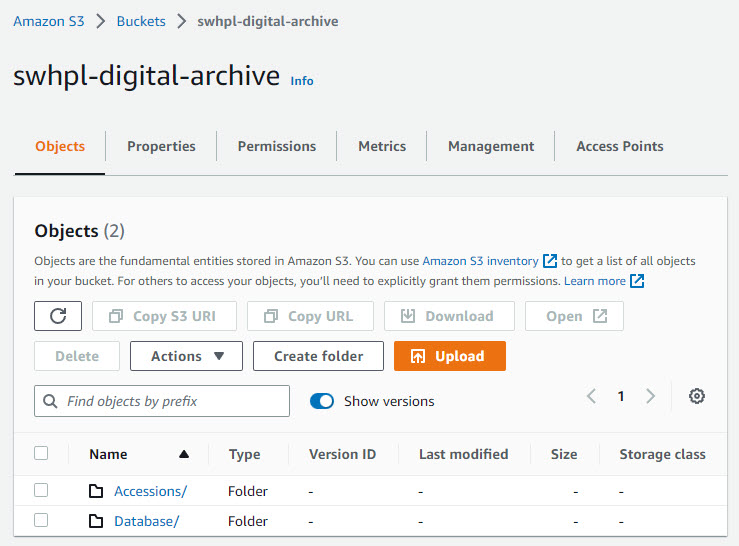The width and height of the screenshot is (739, 546).
Task: Focus the Find objects by prefix field
Action: (162, 401)
